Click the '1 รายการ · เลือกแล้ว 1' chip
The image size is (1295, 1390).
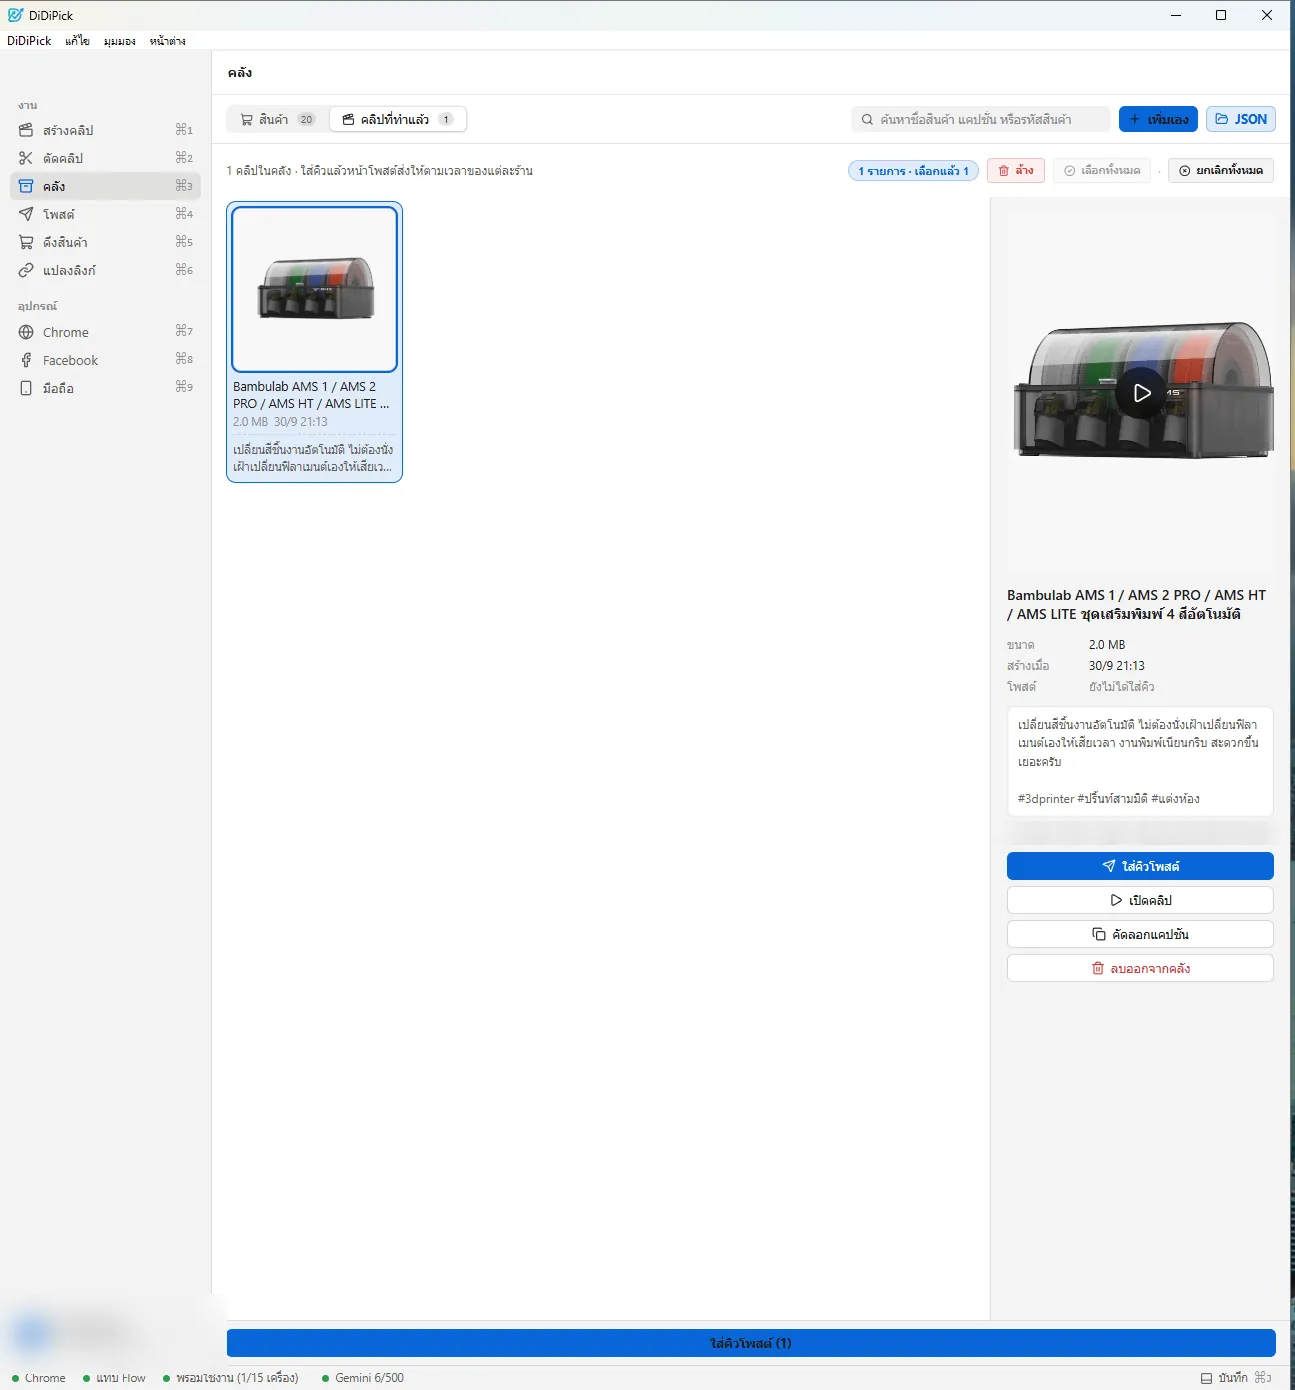(x=913, y=171)
